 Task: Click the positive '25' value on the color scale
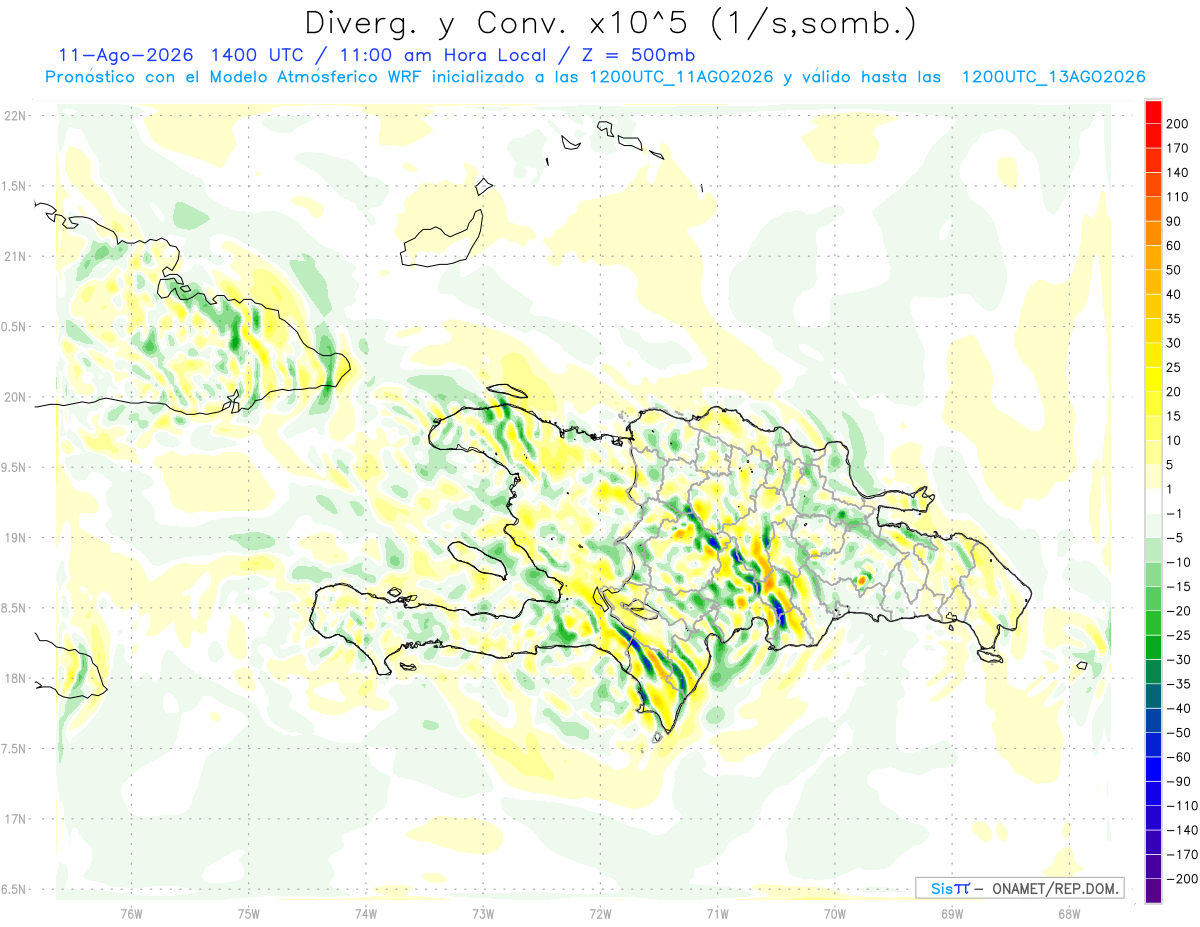pyautogui.click(x=1175, y=368)
